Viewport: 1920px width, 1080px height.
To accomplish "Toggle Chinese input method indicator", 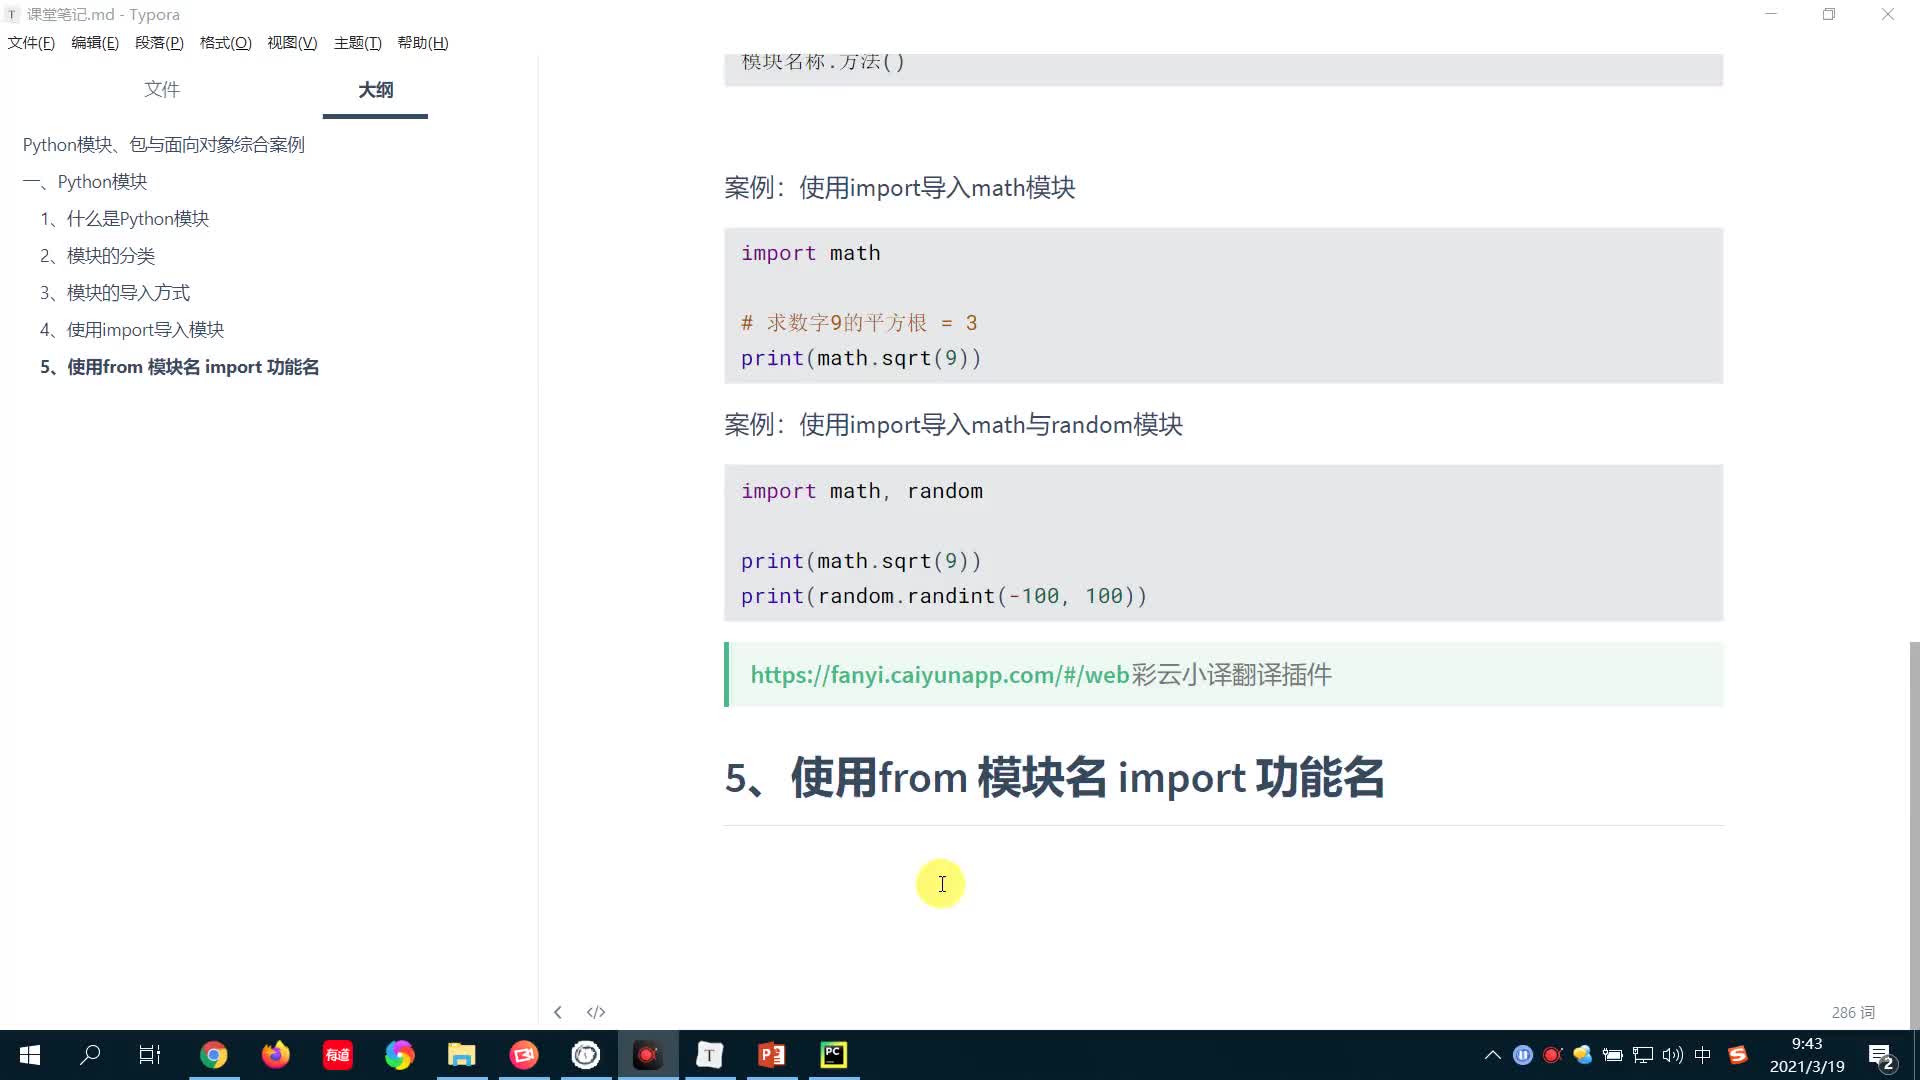I will click(x=1703, y=1055).
